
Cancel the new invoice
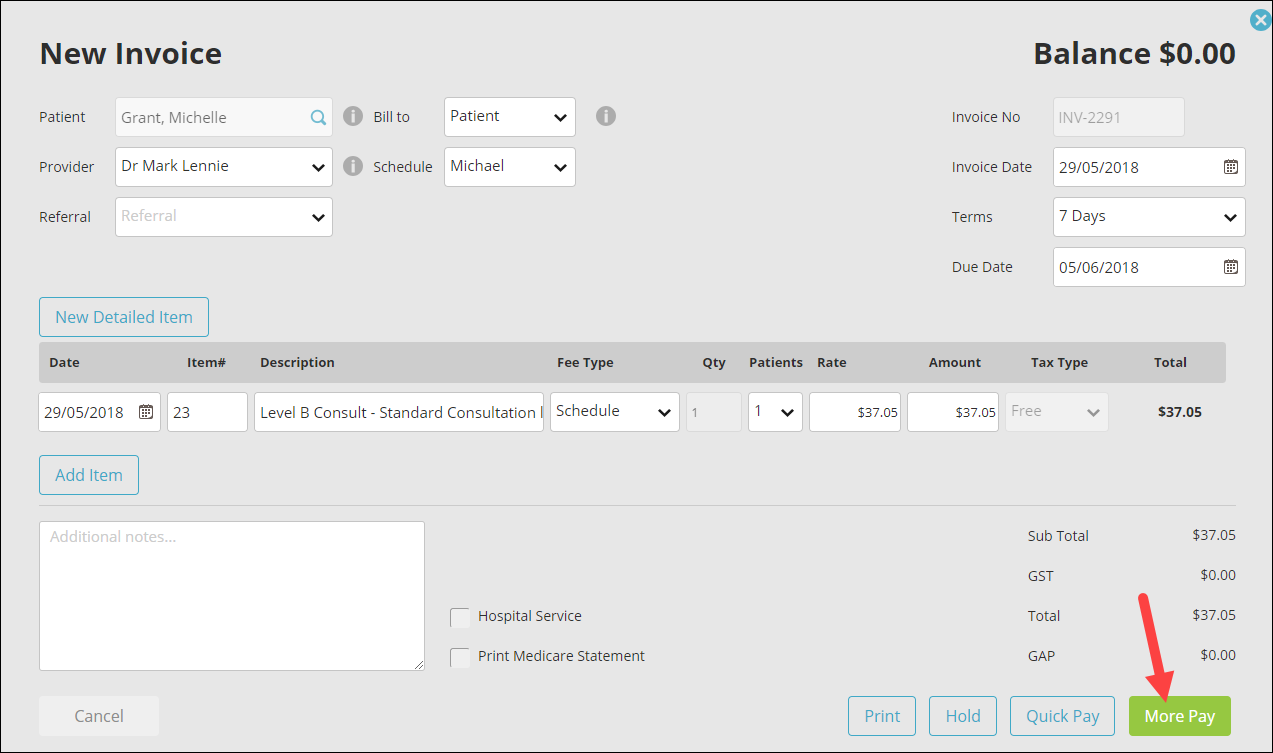click(99, 716)
